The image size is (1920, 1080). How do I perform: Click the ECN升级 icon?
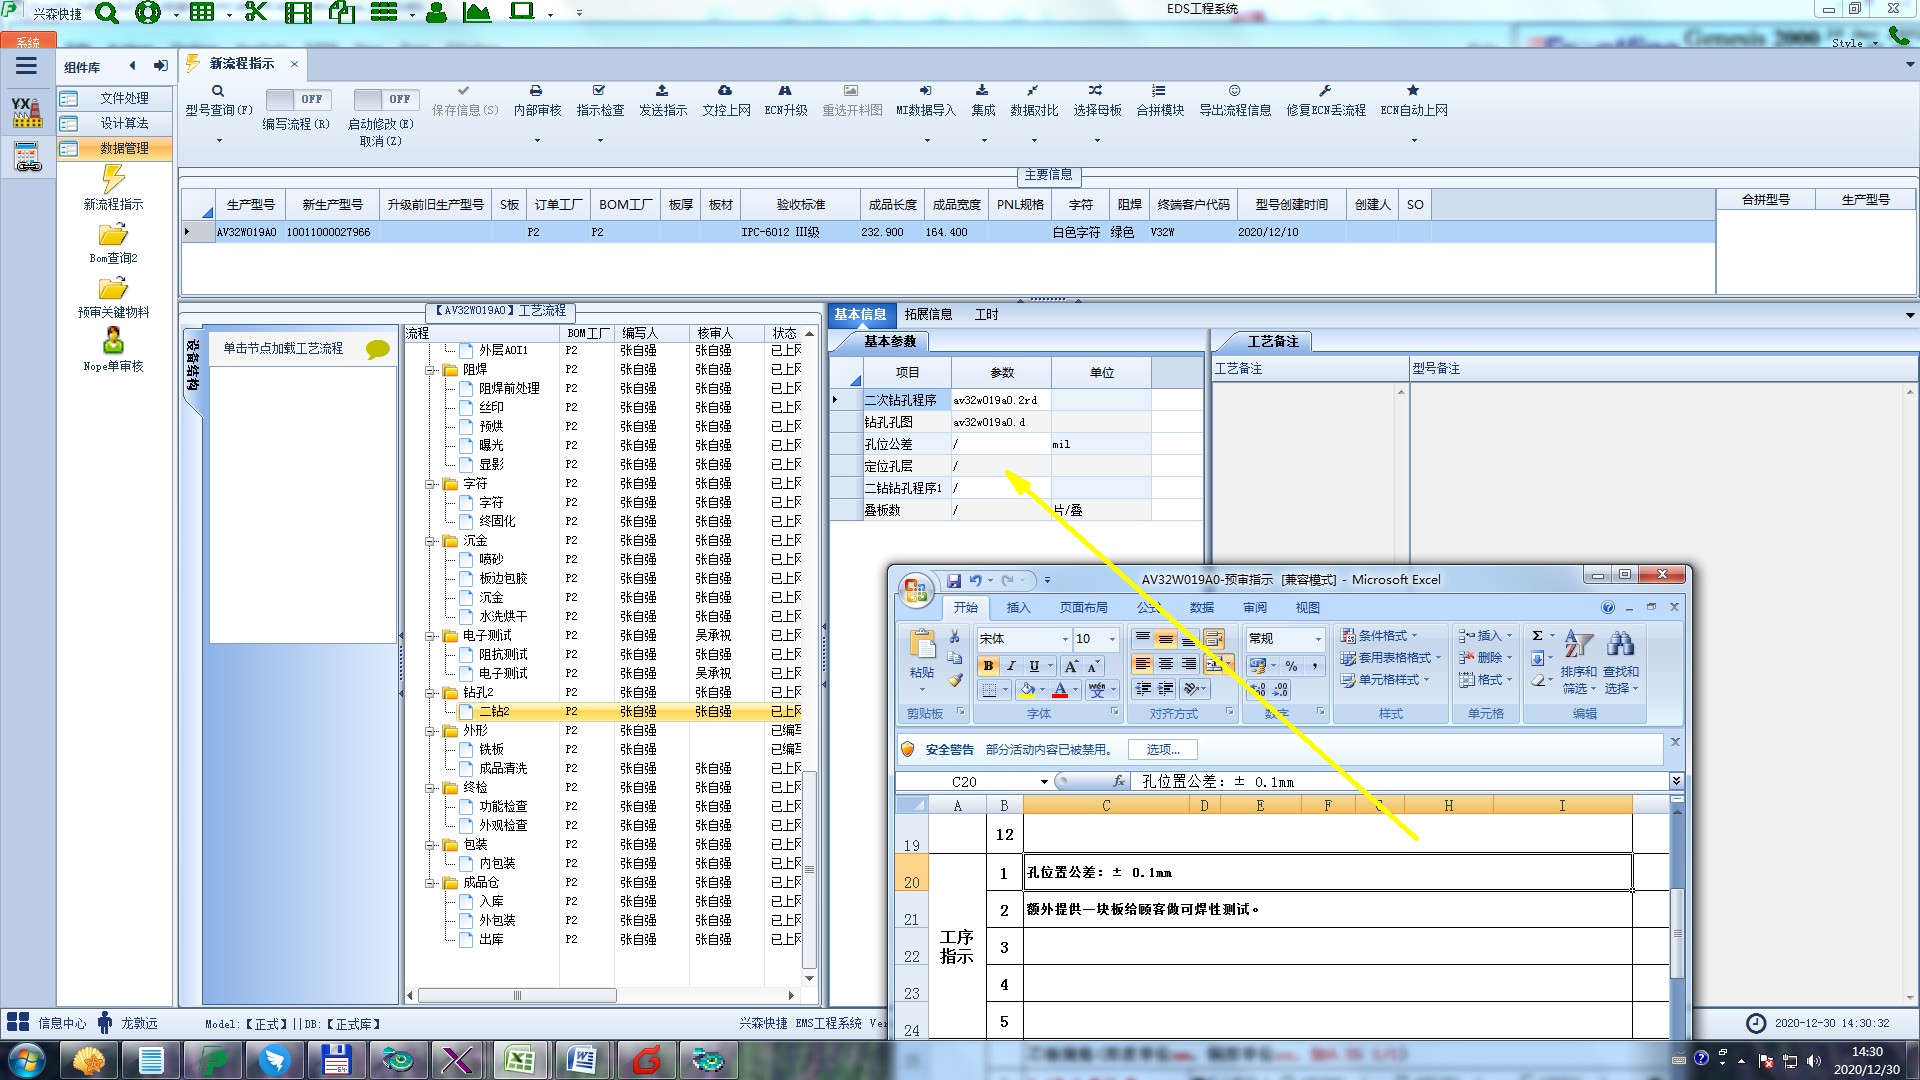point(785,91)
